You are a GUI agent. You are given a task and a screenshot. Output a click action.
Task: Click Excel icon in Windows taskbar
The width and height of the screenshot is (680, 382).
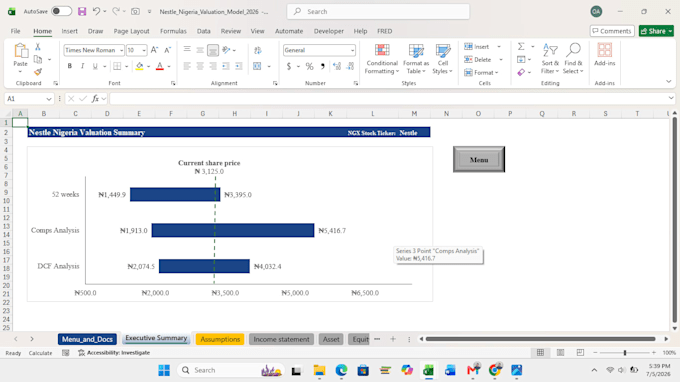[428, 370]
